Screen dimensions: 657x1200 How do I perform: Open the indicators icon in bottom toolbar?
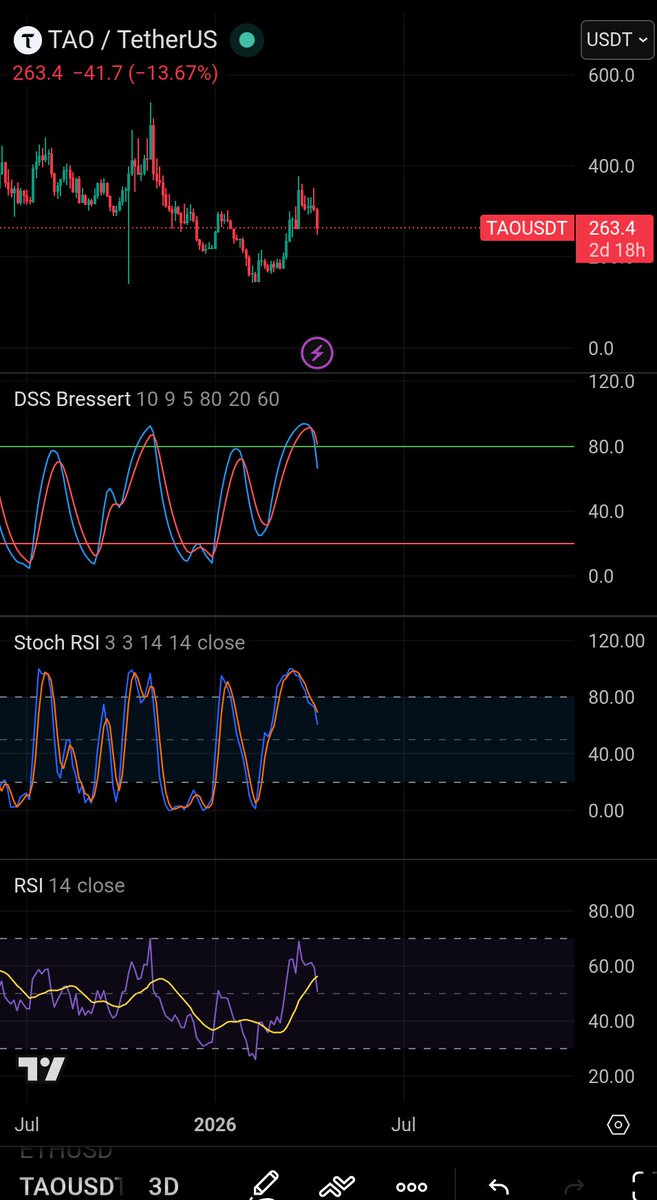[x=337, y=1185]
